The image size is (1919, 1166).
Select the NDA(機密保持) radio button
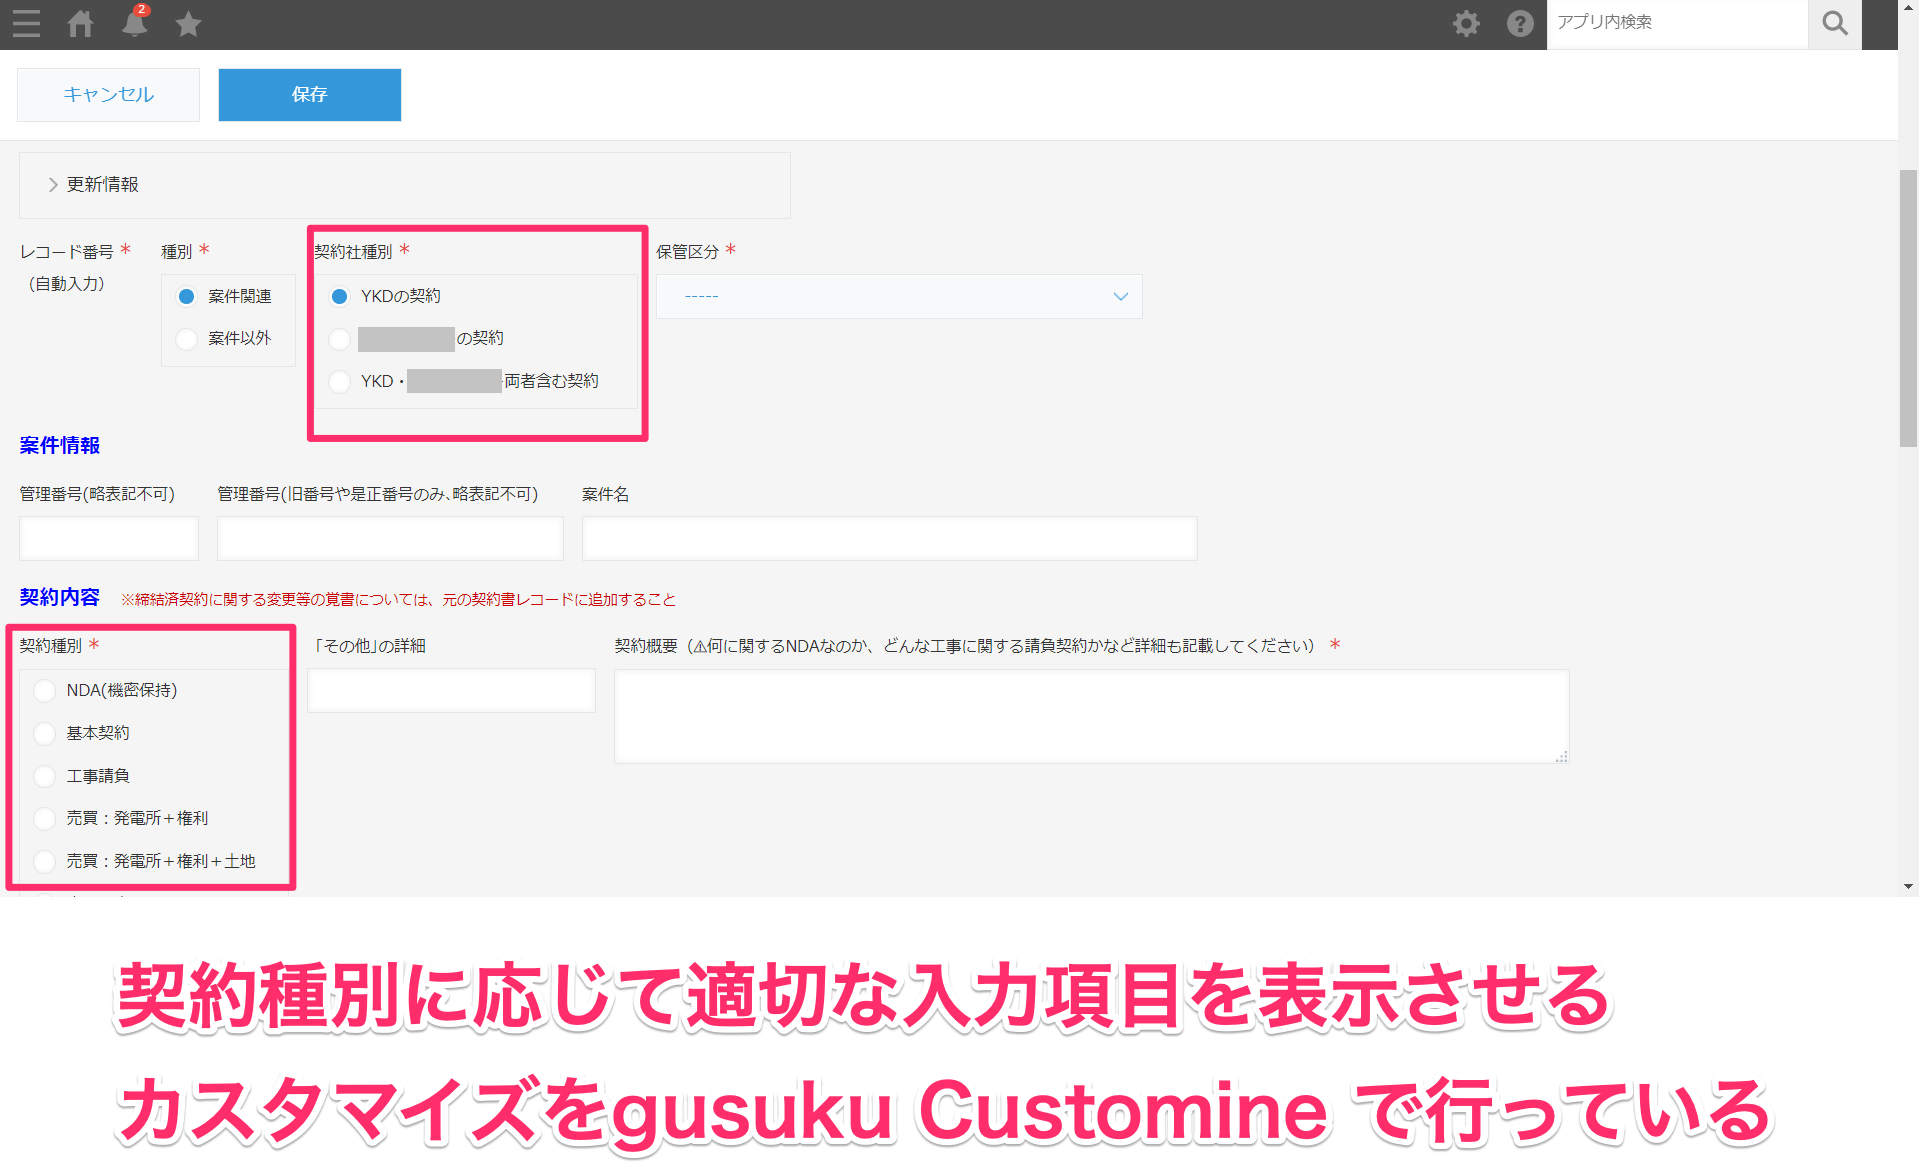click(44, 691)
